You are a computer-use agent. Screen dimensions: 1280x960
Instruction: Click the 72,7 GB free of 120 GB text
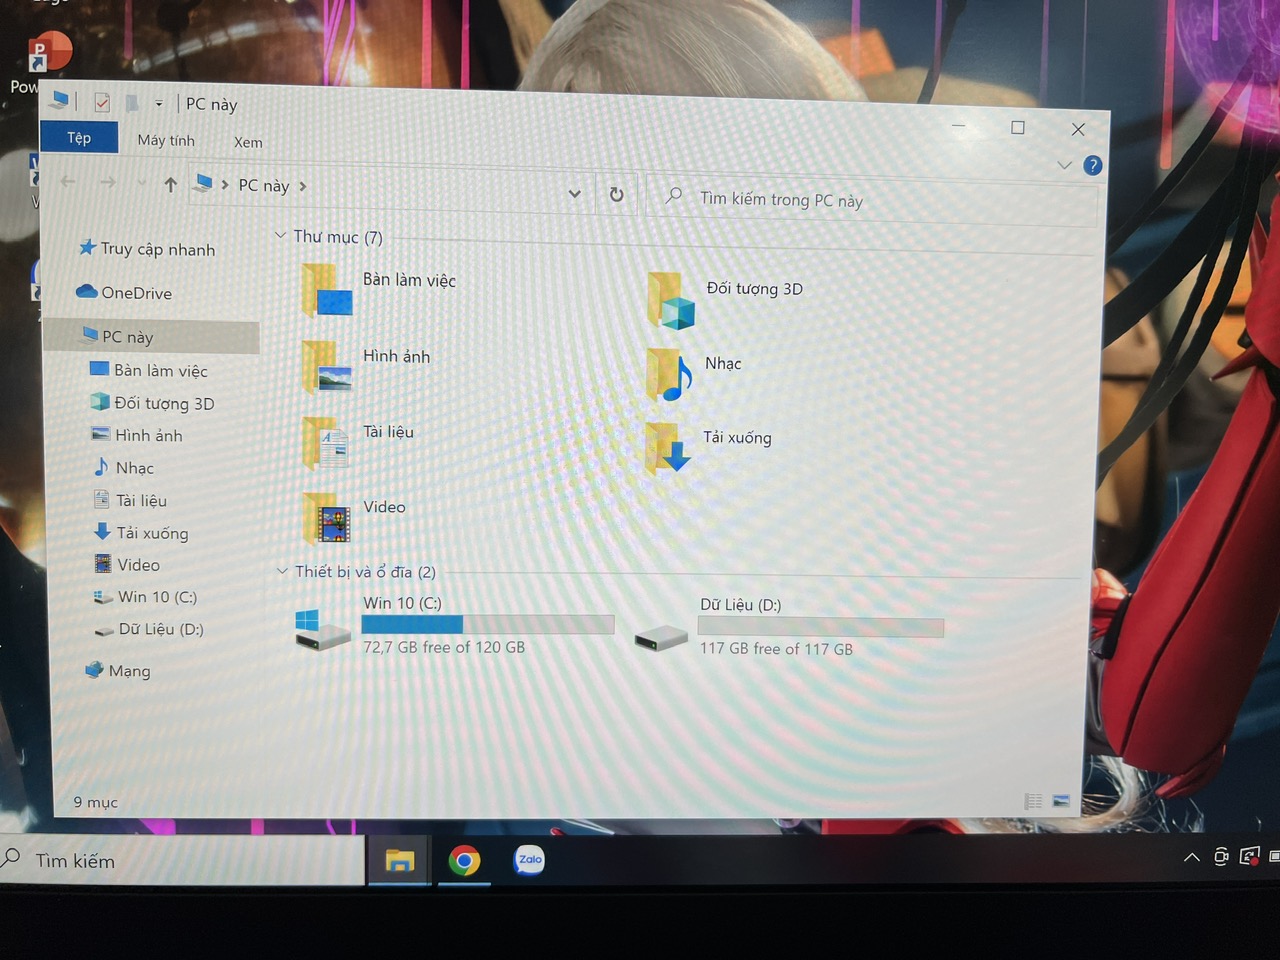click(444, 647)
